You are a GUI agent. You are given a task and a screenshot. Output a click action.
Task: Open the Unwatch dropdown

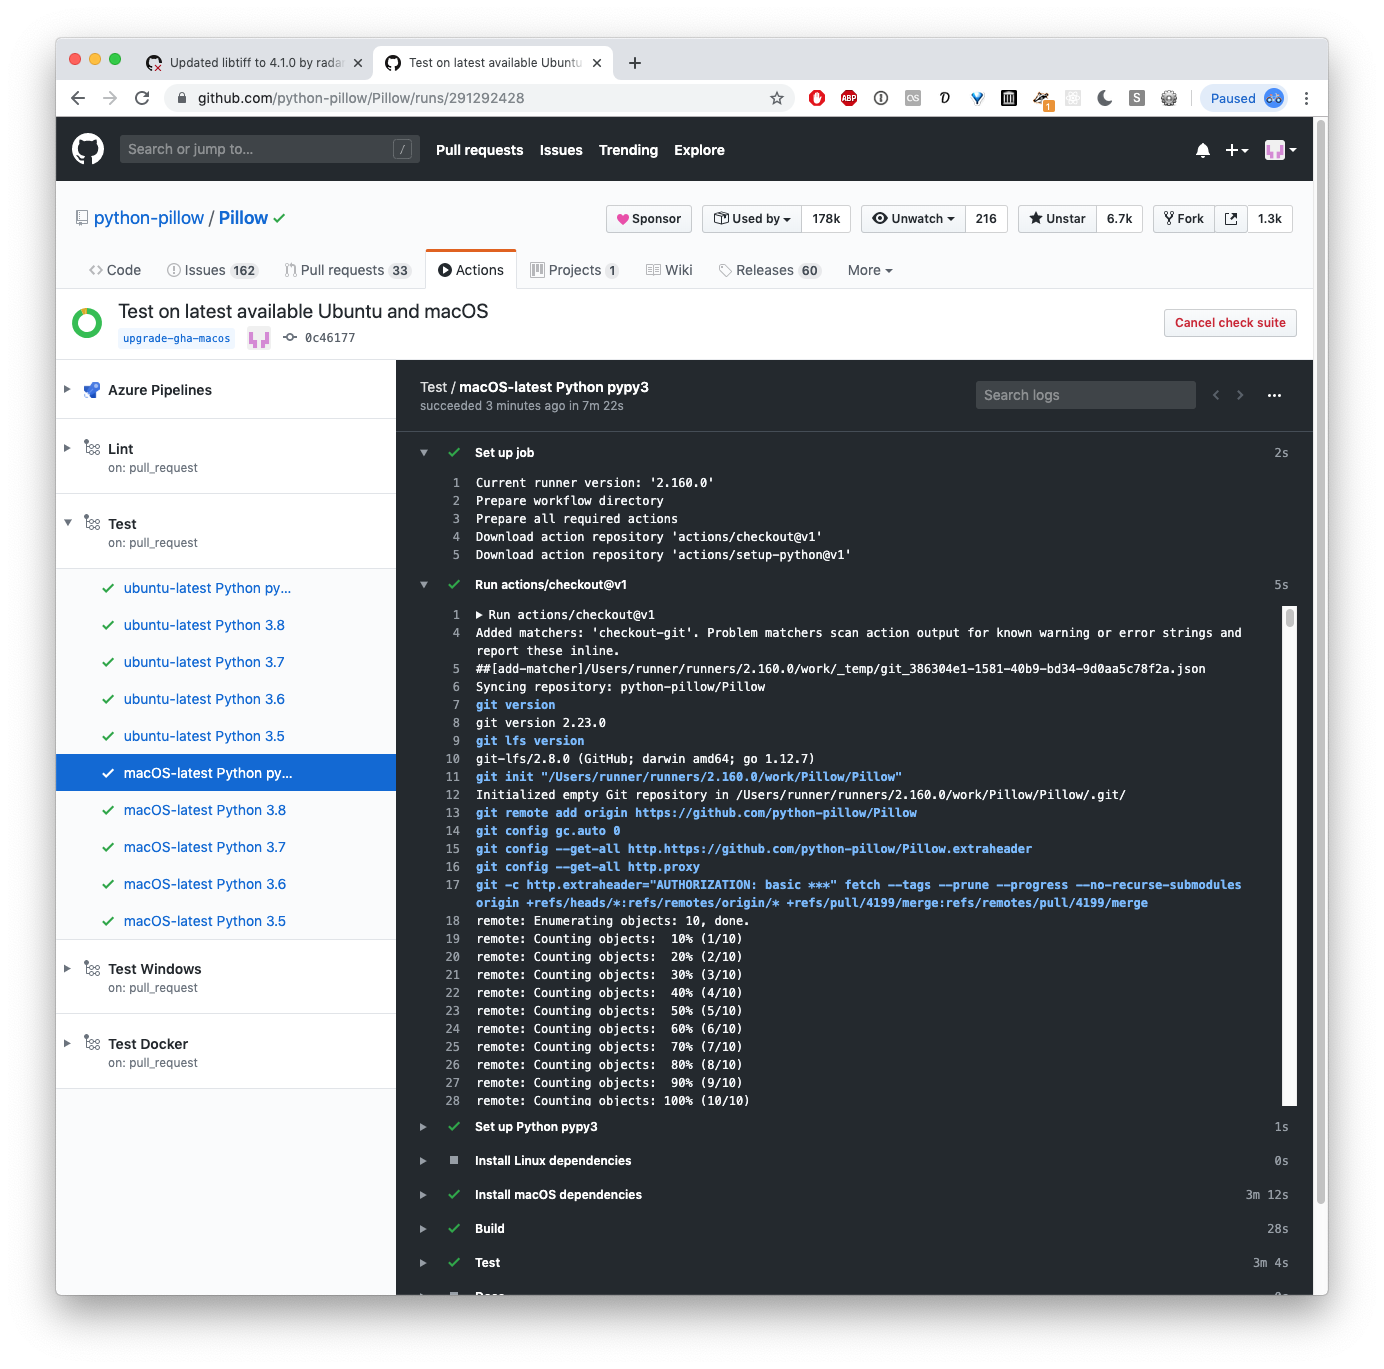tap(913, 219)
